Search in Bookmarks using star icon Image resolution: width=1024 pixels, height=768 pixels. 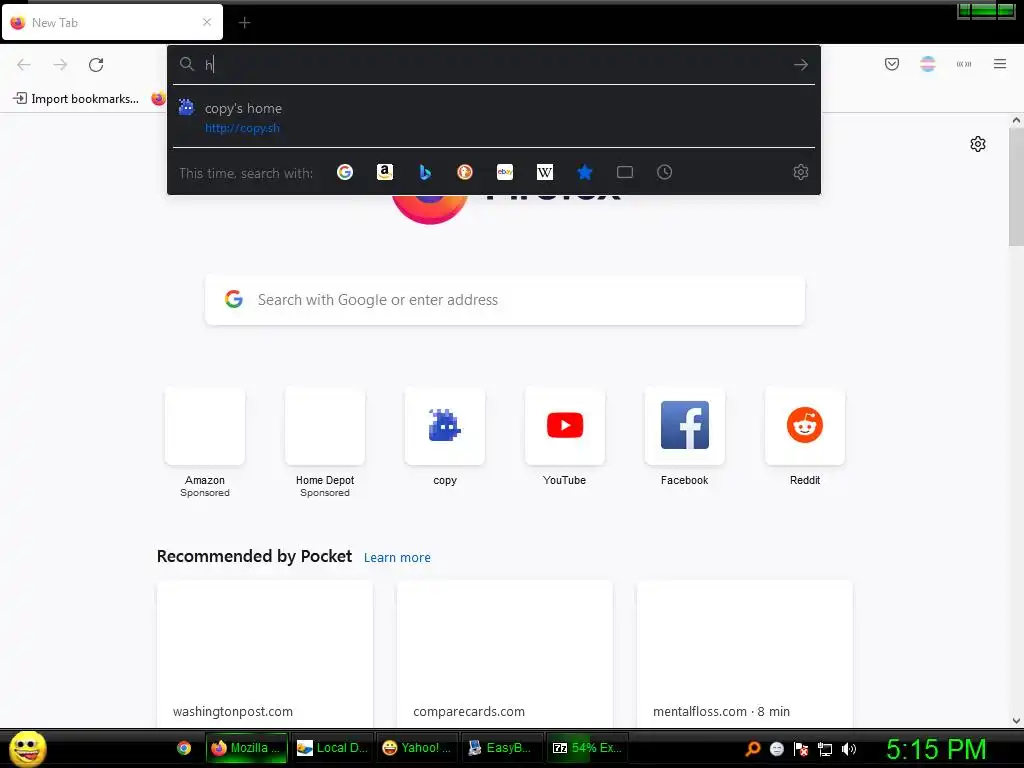point(585,172)
